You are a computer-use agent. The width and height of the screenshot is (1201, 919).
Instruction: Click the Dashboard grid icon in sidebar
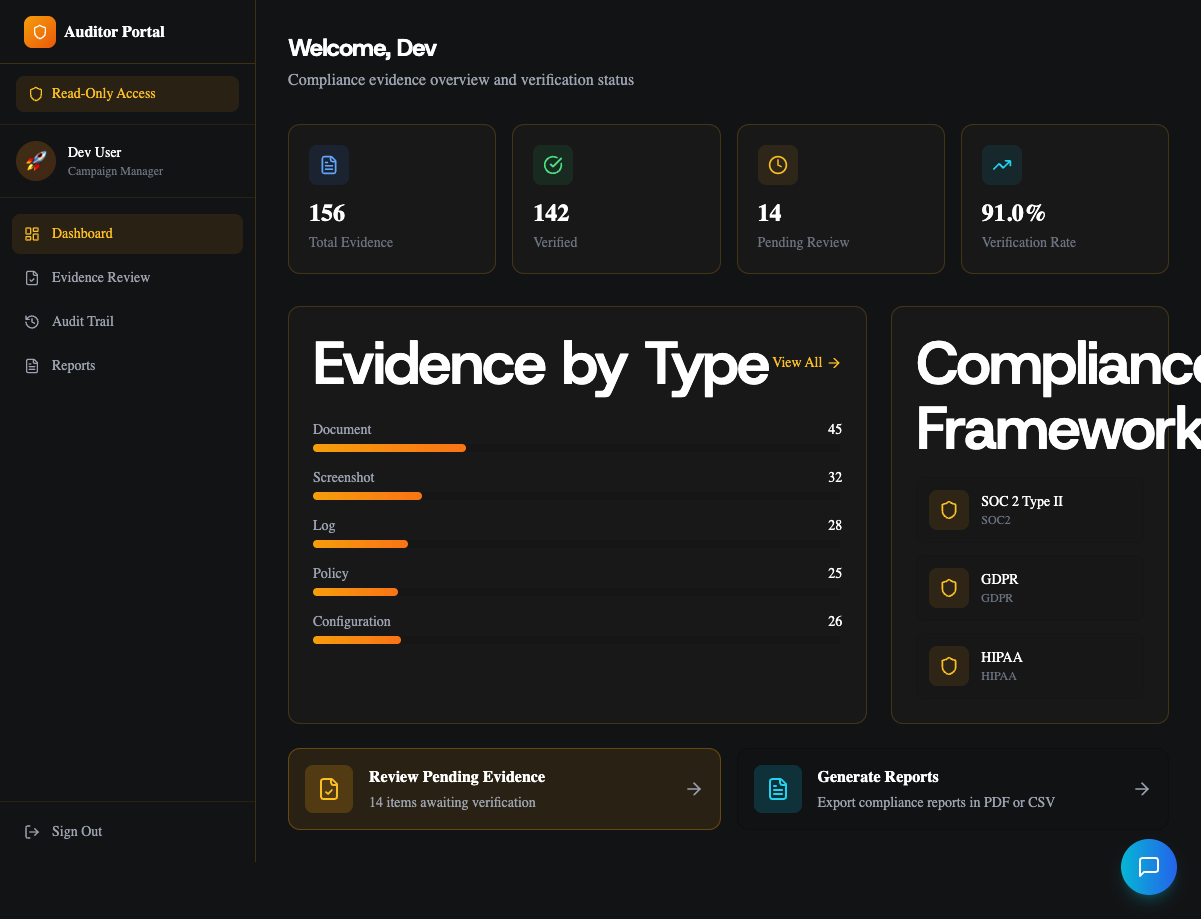(32, 233)
